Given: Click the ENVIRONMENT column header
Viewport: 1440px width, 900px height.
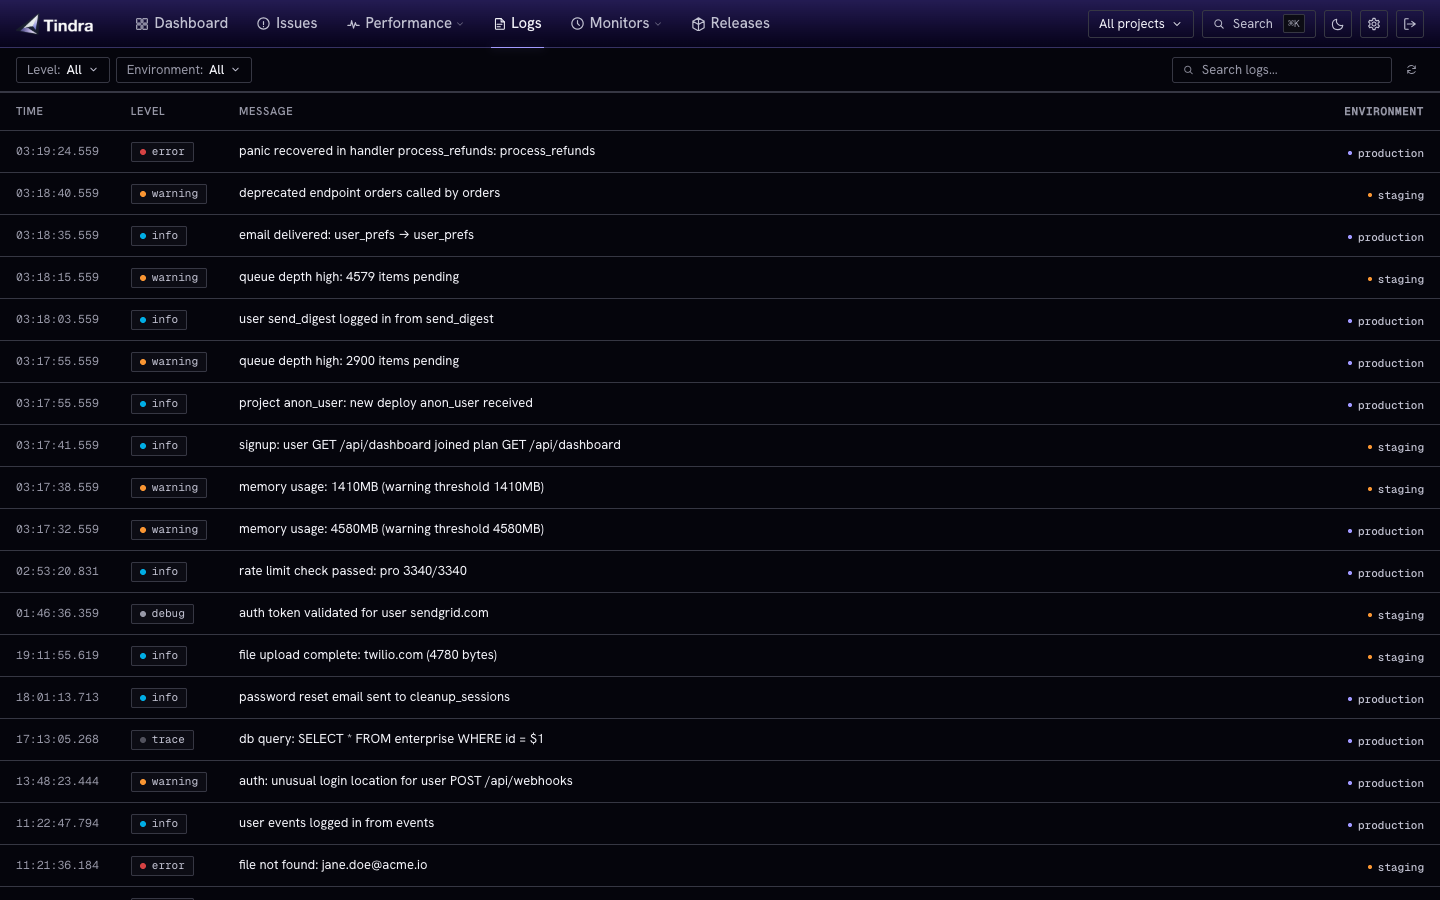Looking at the screenshot, I should click(x=1383, y=111).
